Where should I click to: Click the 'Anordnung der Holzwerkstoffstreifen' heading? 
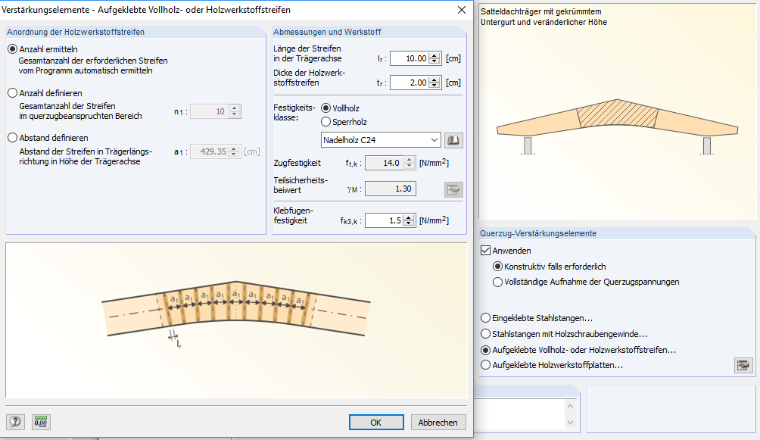click(76, 32)
